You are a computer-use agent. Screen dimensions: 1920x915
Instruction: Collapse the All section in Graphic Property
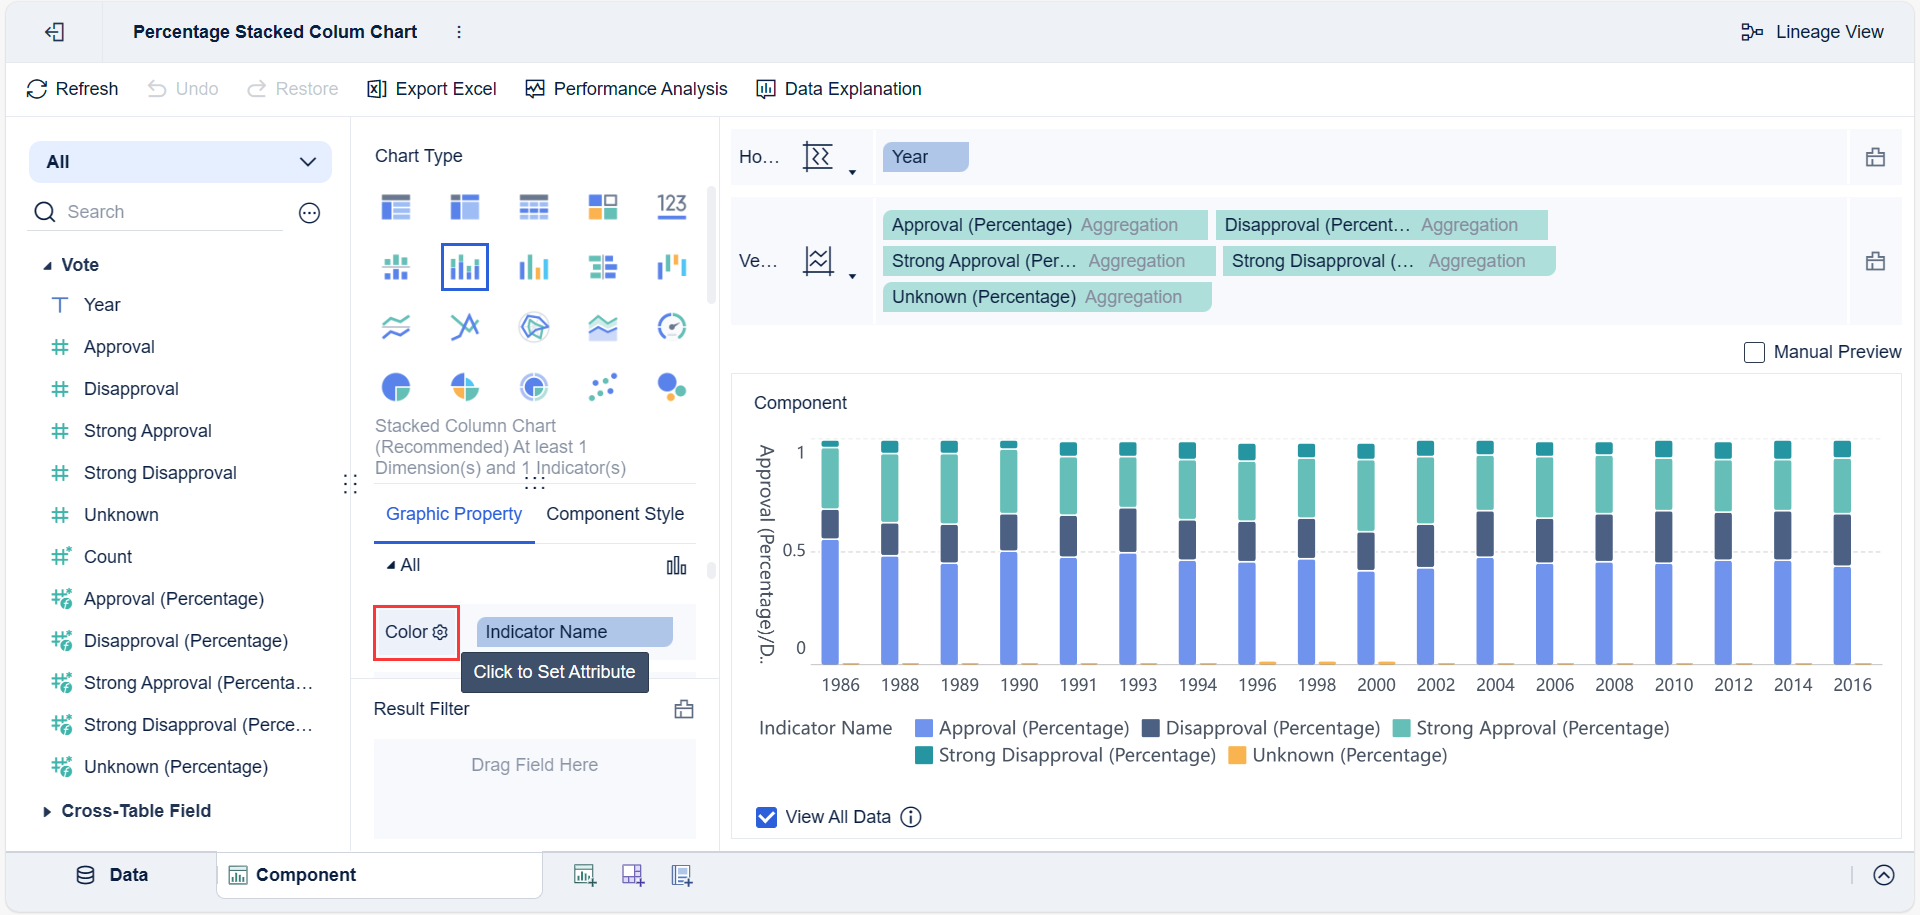(x=391, y=565)
